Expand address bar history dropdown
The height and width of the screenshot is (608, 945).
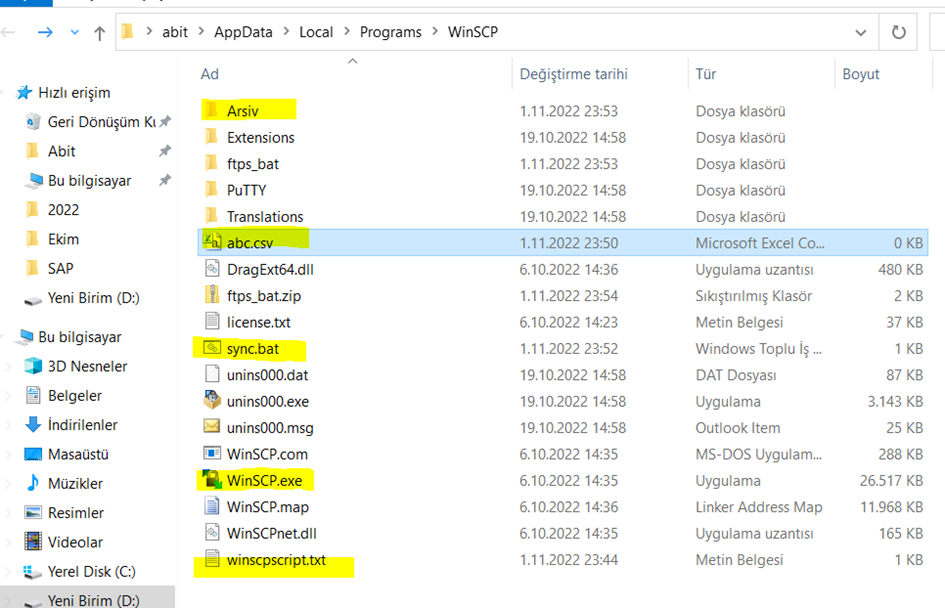coord(861,33)
